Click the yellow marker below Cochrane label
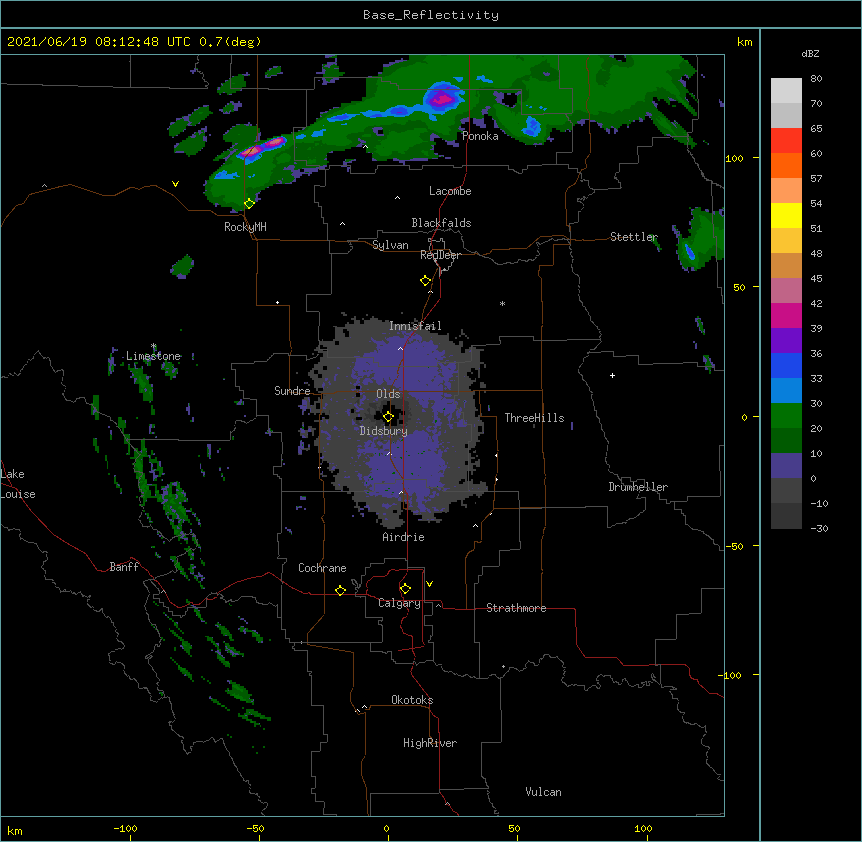This screenshot has width=862, height=842. point(340,590)
